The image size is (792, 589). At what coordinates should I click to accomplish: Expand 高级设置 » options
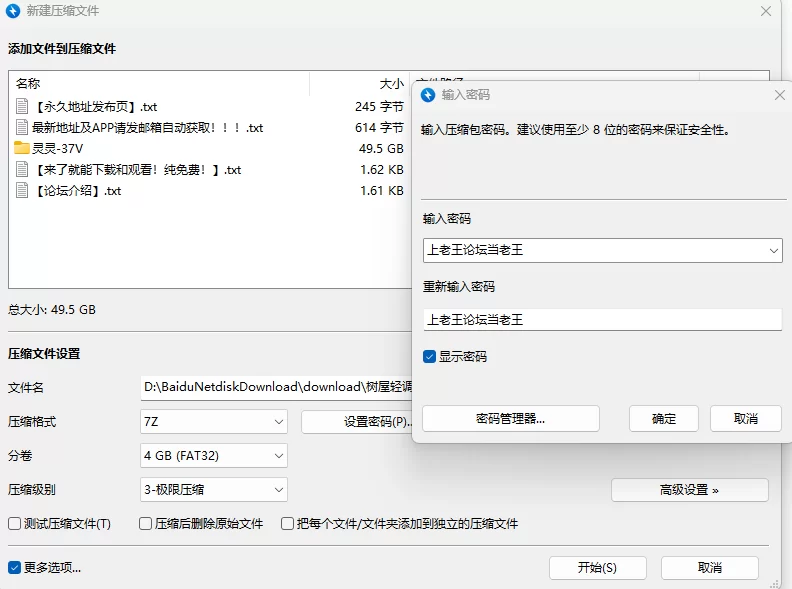click(689, 490)
